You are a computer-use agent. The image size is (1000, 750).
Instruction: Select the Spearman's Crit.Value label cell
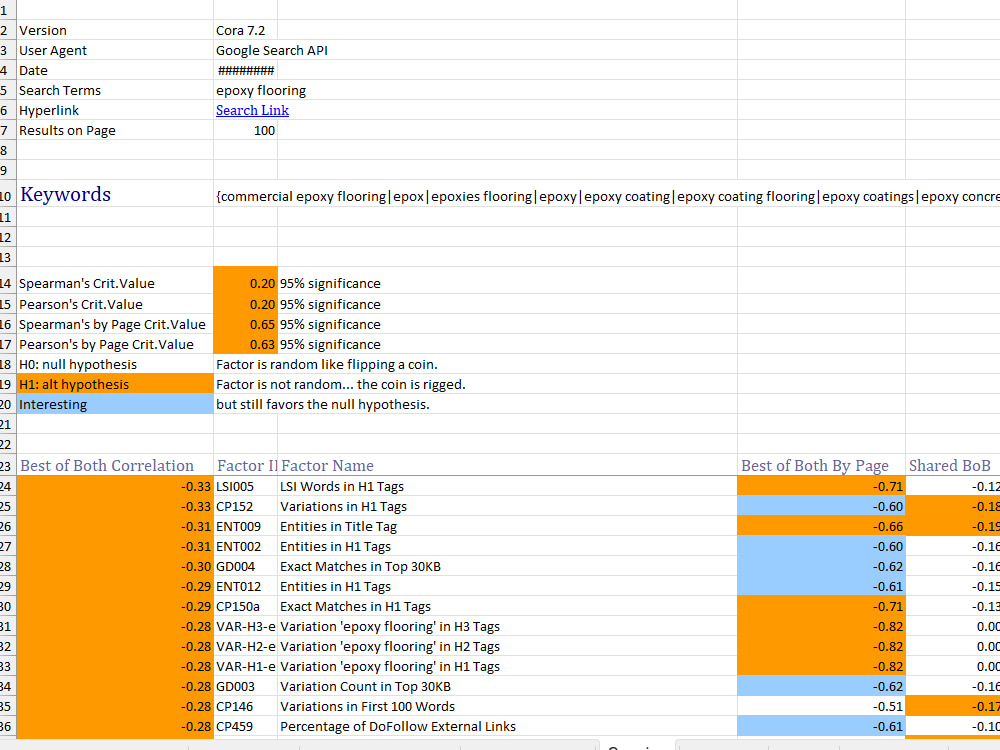pyautogui.click(x=115, y=283)
